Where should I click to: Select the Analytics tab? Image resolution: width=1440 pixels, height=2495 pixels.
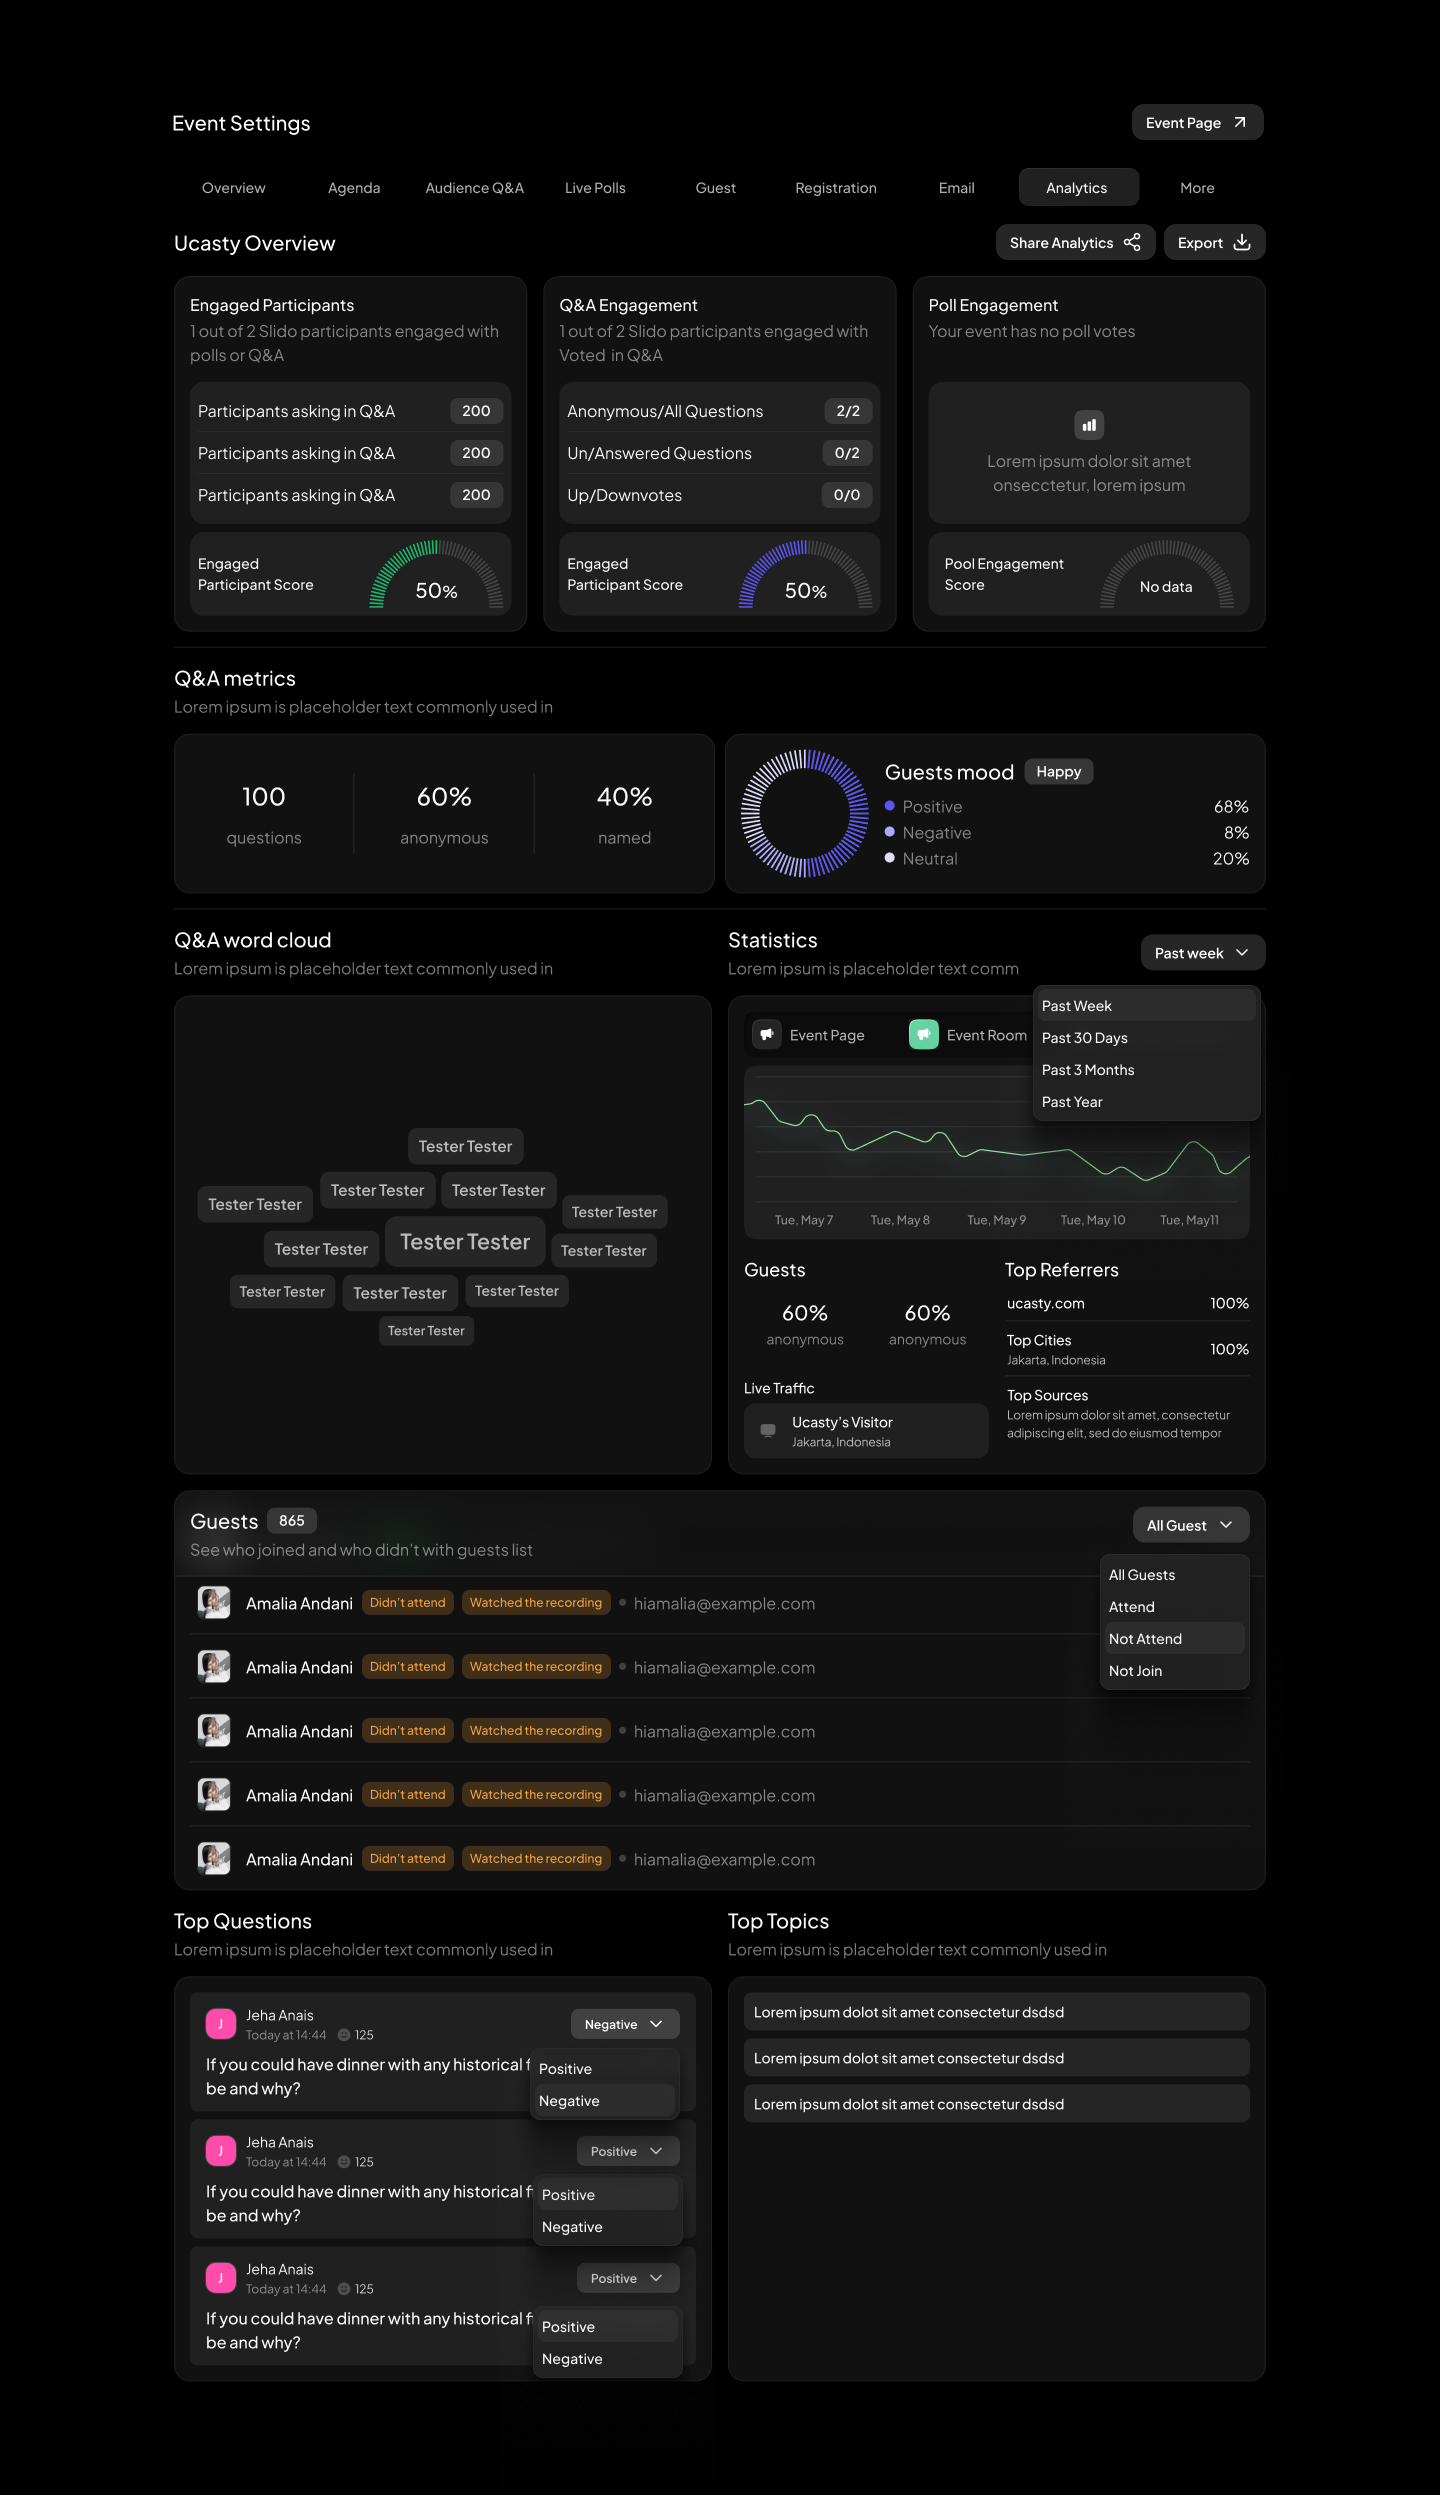[x=1078, y=187]
